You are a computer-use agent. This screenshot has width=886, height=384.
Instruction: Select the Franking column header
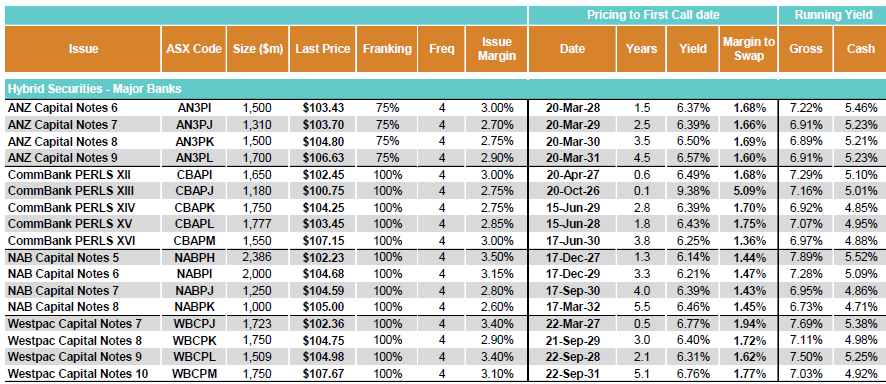point(387,49)
